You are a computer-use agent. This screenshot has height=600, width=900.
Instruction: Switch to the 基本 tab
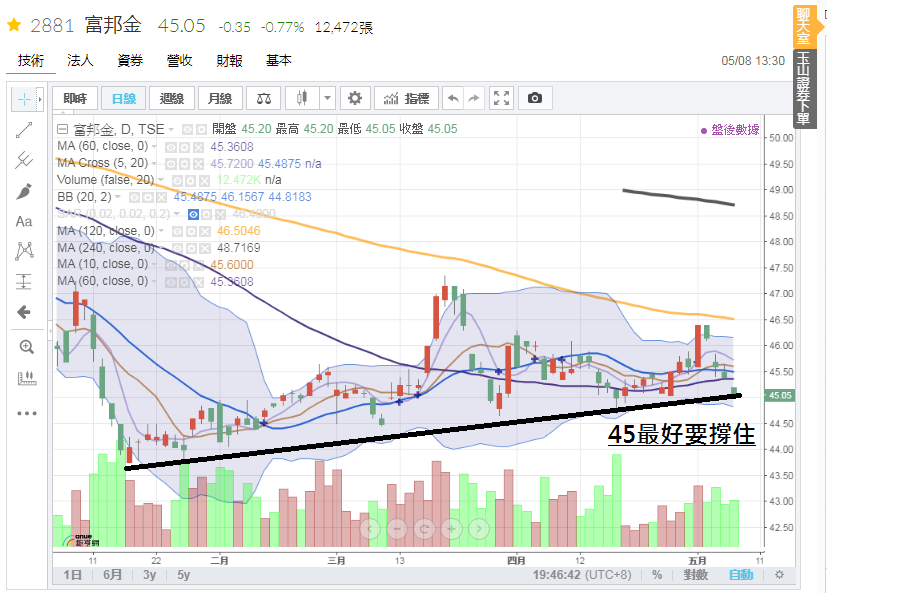click(x=278, y=60)
